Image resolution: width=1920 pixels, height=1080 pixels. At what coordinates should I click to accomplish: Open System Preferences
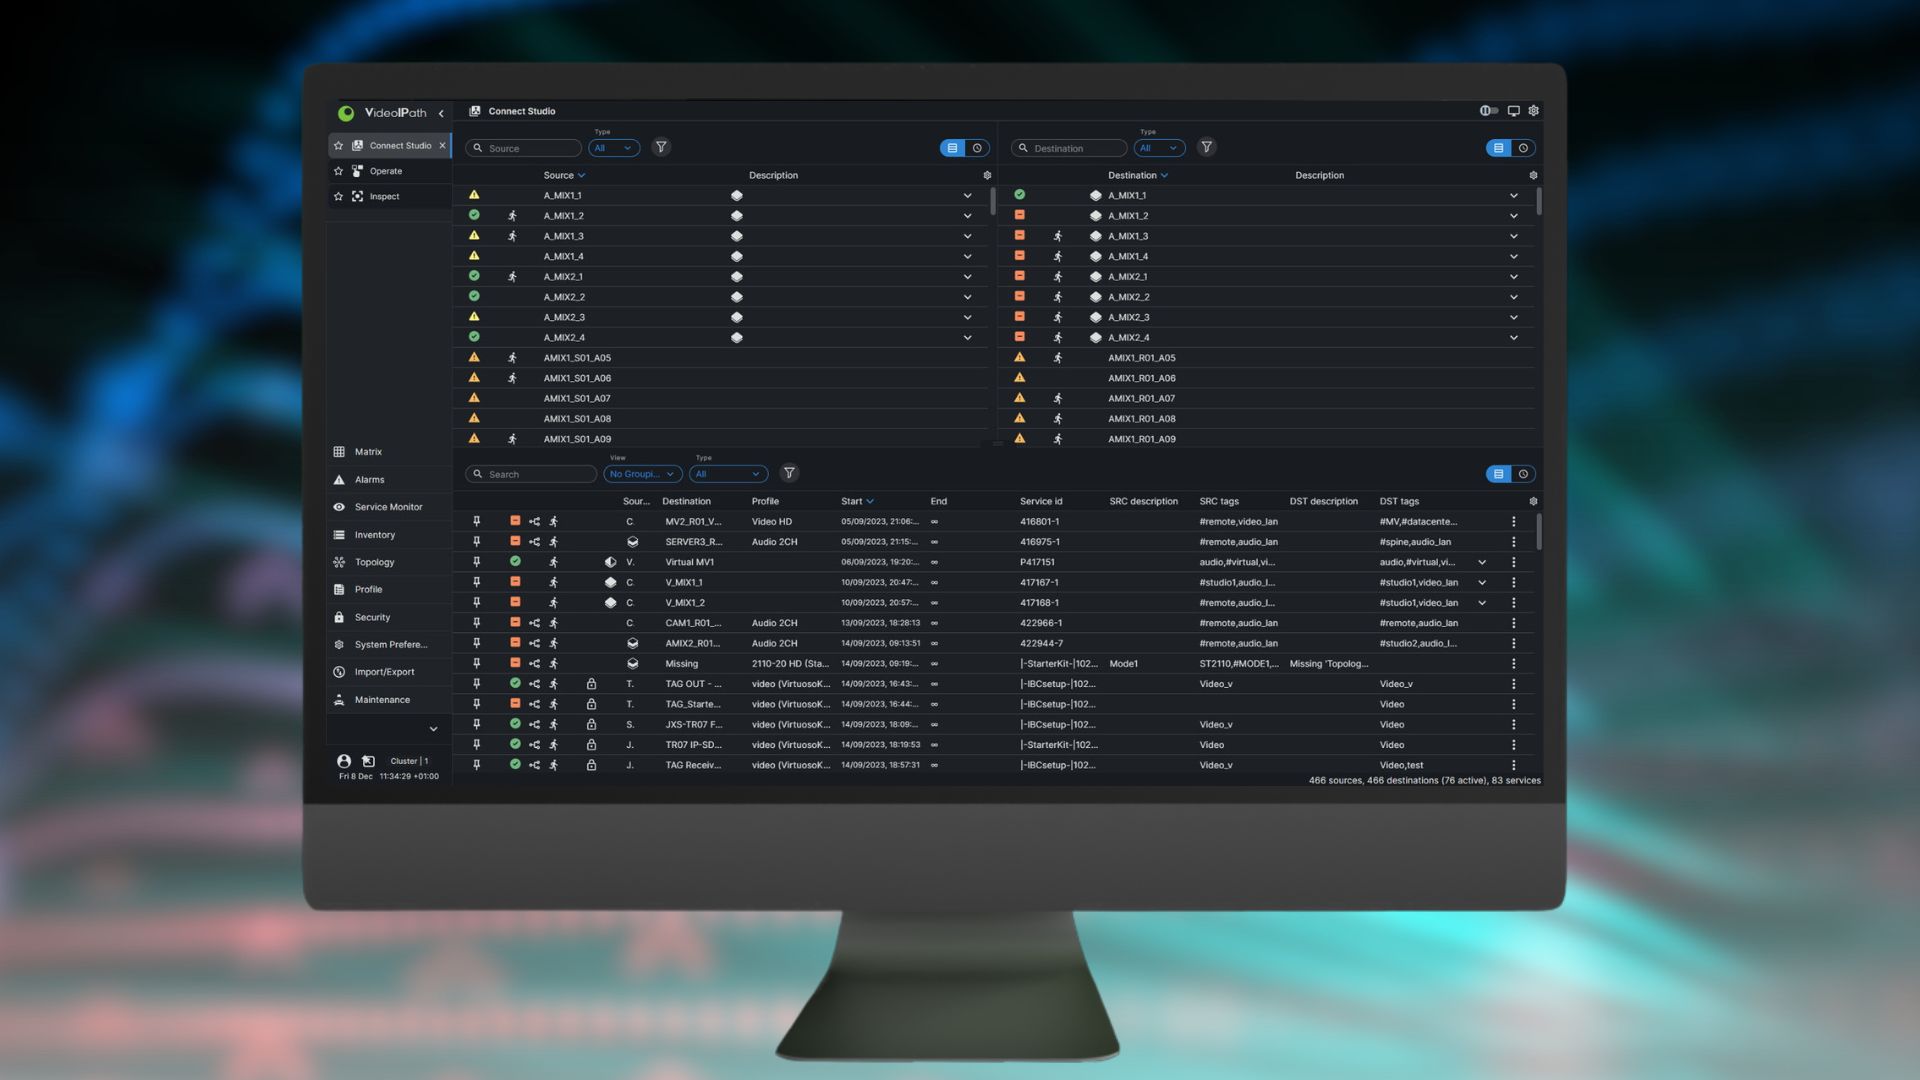pyautogui.click(x=390, y=644)
